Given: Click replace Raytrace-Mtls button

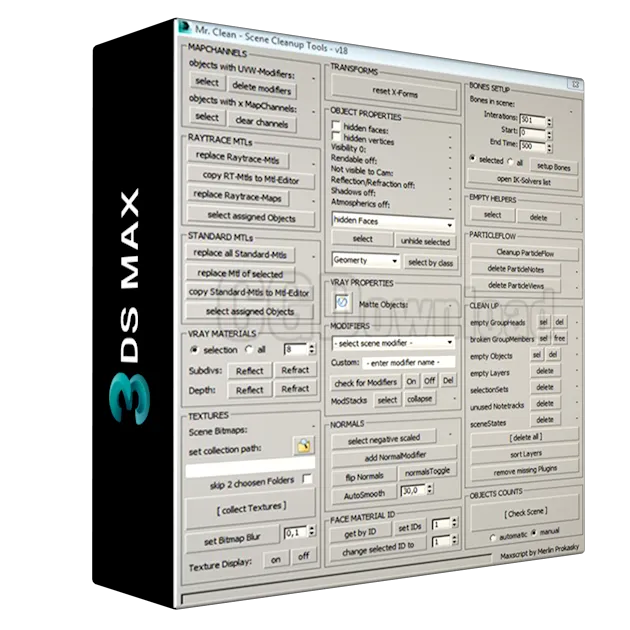Looking at the screenshot, I should 237,158.
